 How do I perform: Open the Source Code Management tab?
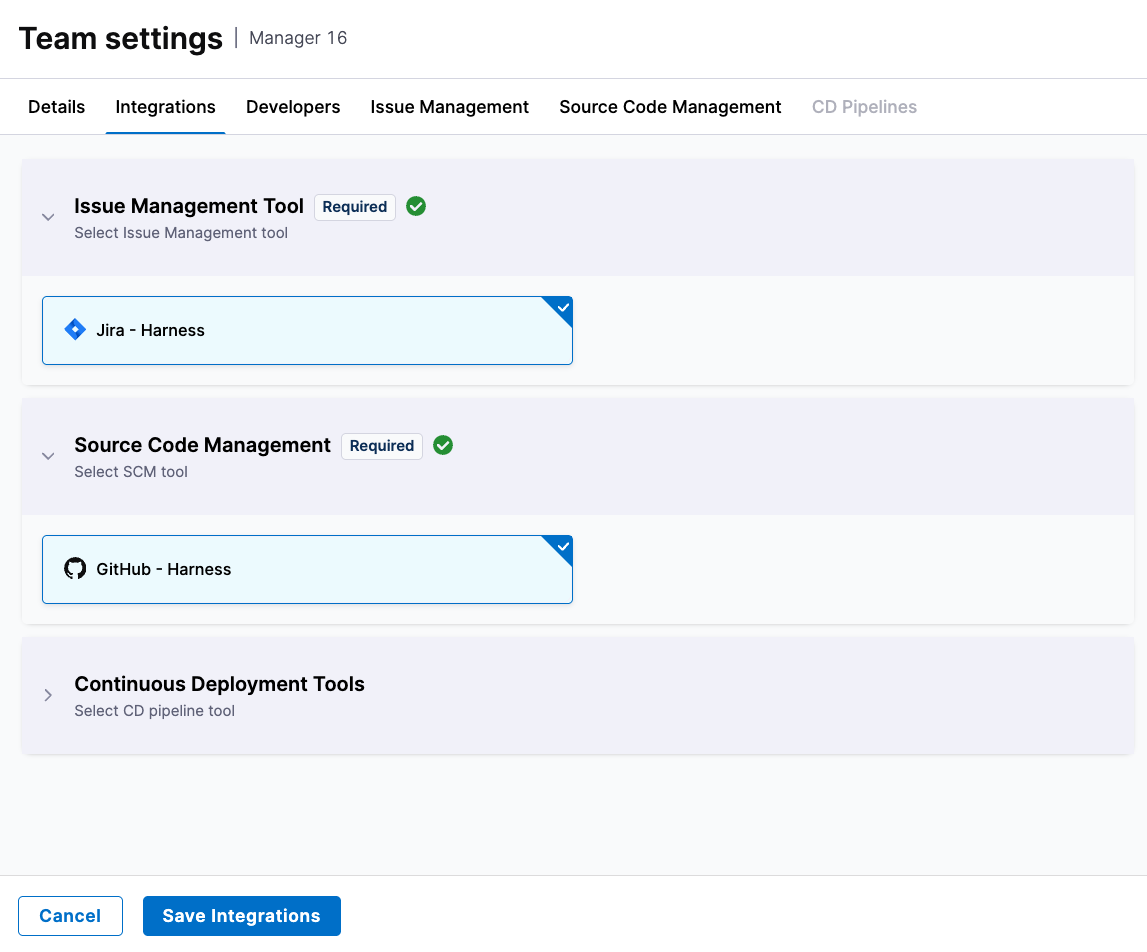pos(670,107)
